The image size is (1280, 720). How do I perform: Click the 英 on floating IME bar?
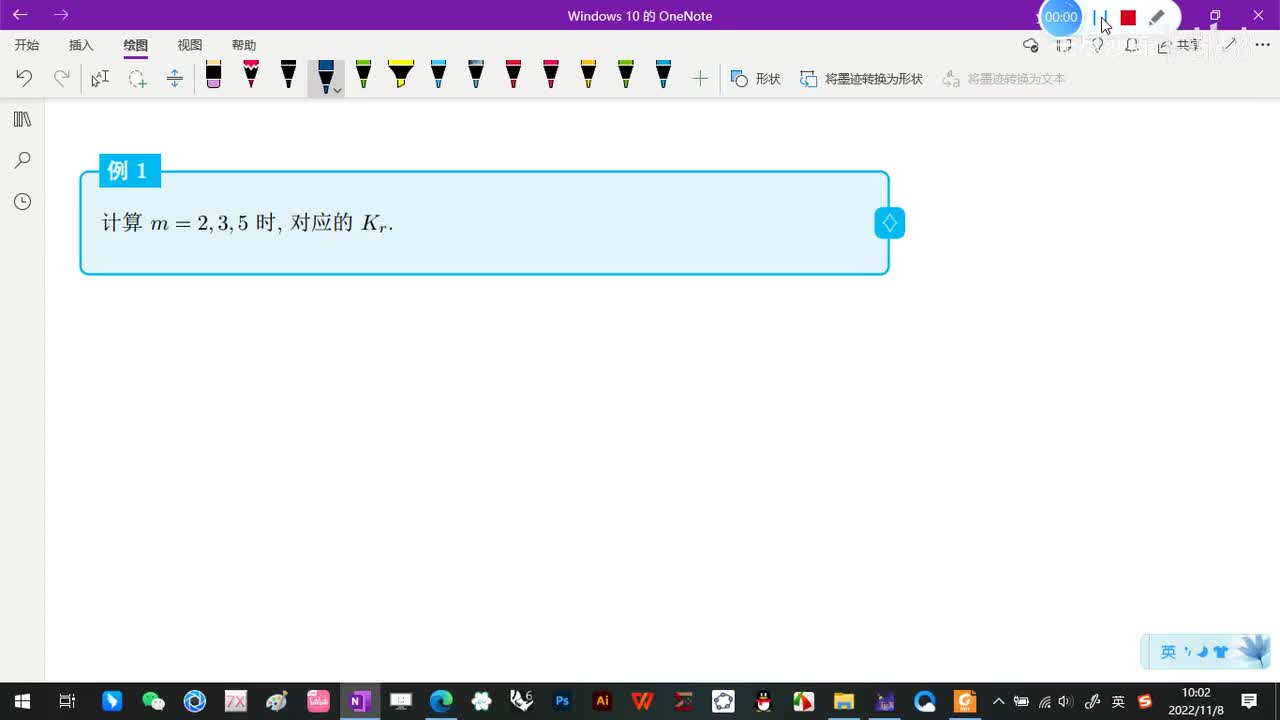pyautogui.click(x=1168, y=652)
